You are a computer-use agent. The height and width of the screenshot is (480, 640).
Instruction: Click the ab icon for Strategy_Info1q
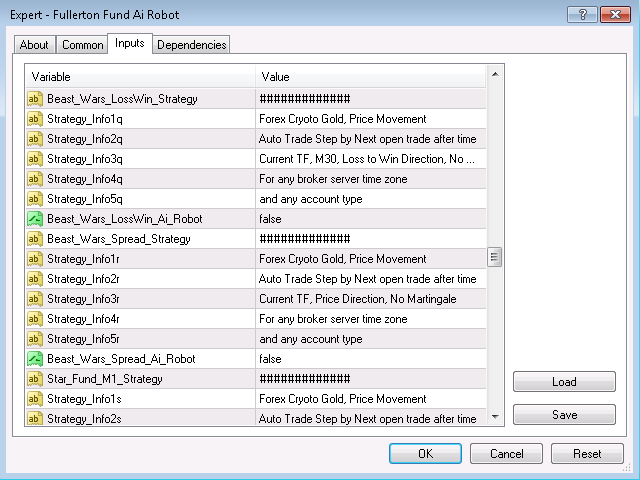coord(35,119)
